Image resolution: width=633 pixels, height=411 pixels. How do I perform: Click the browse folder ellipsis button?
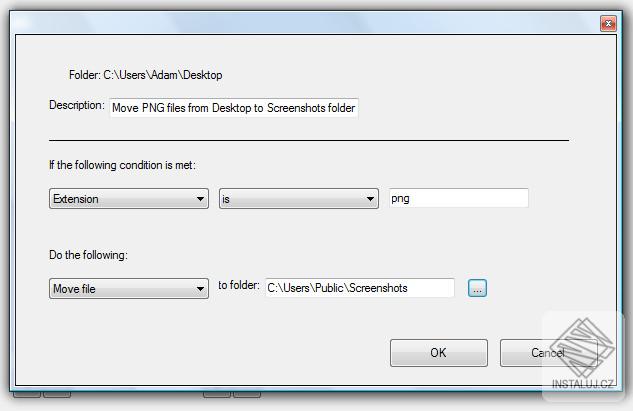[x=477, y=288]
